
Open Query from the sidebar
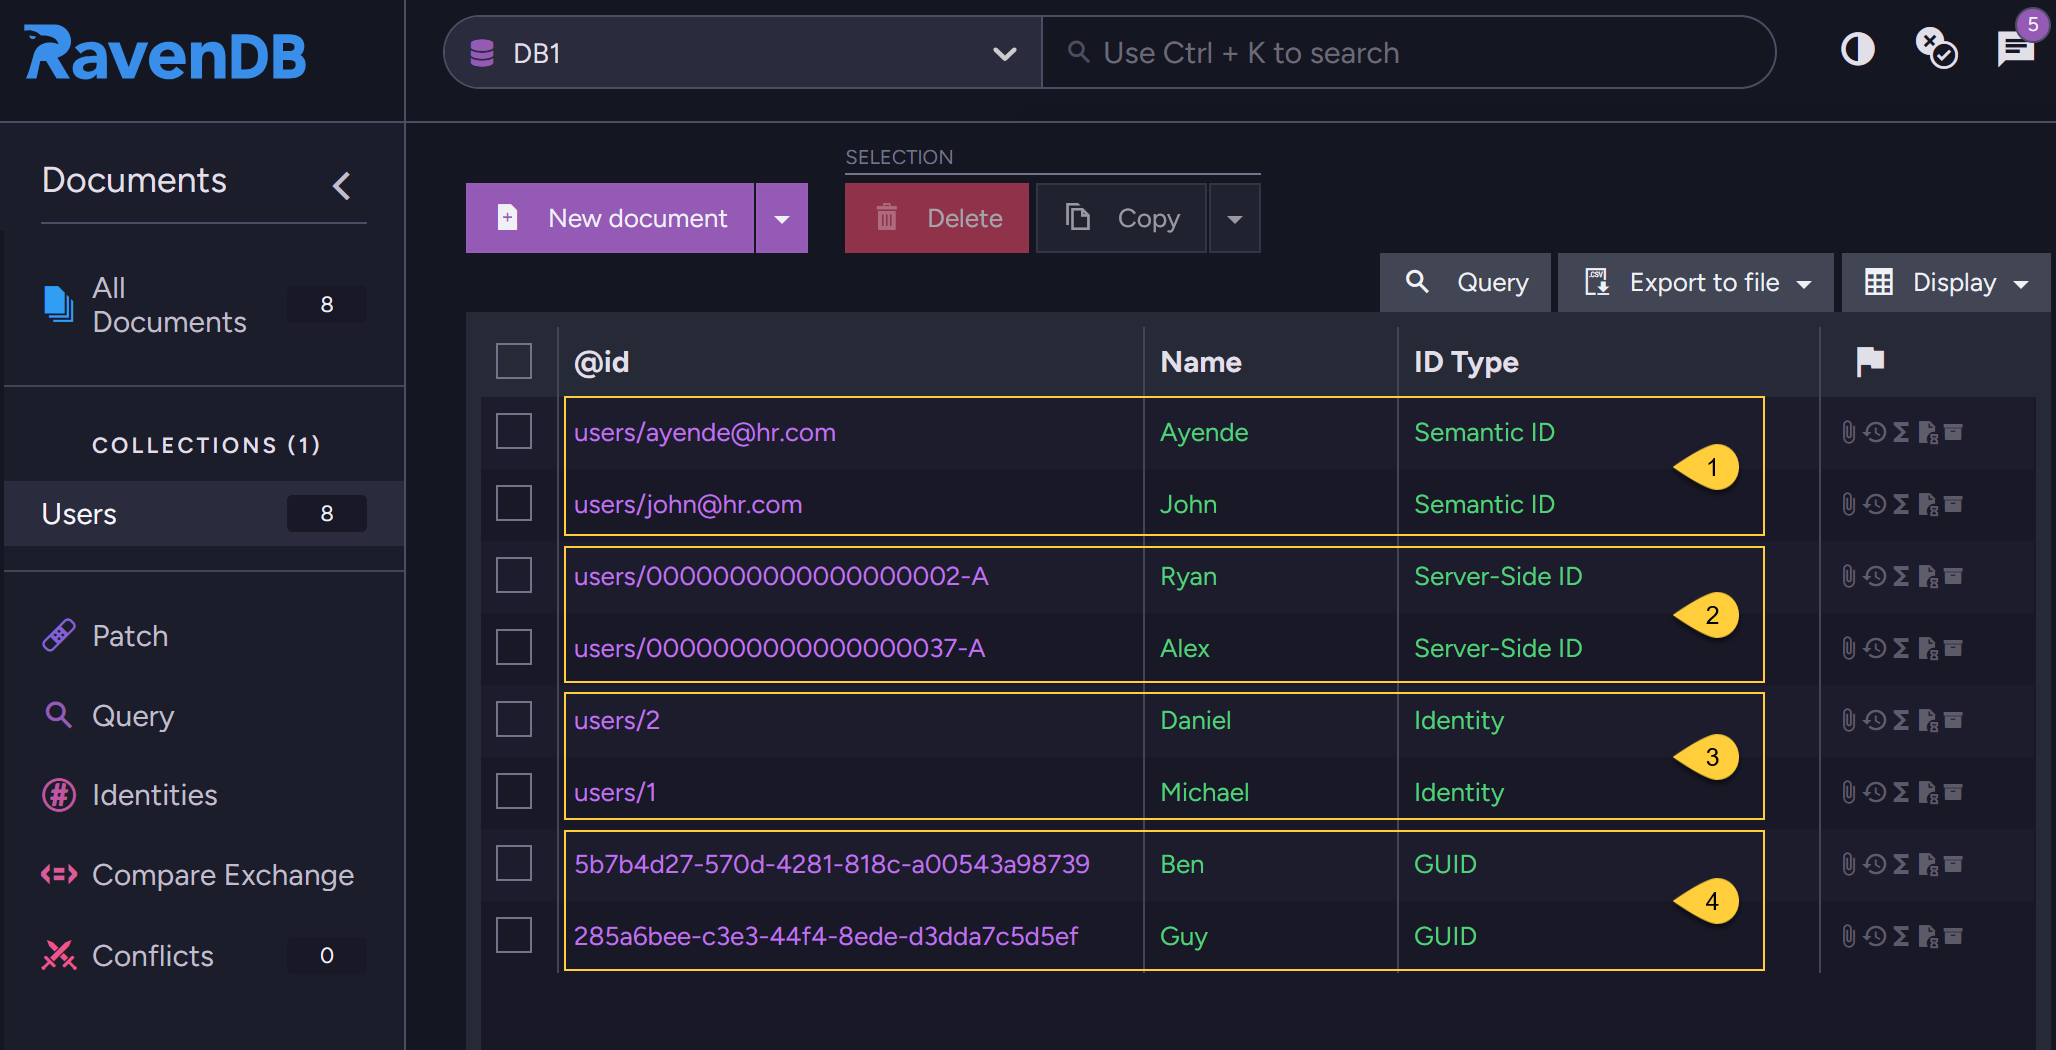tap(133, 715)
